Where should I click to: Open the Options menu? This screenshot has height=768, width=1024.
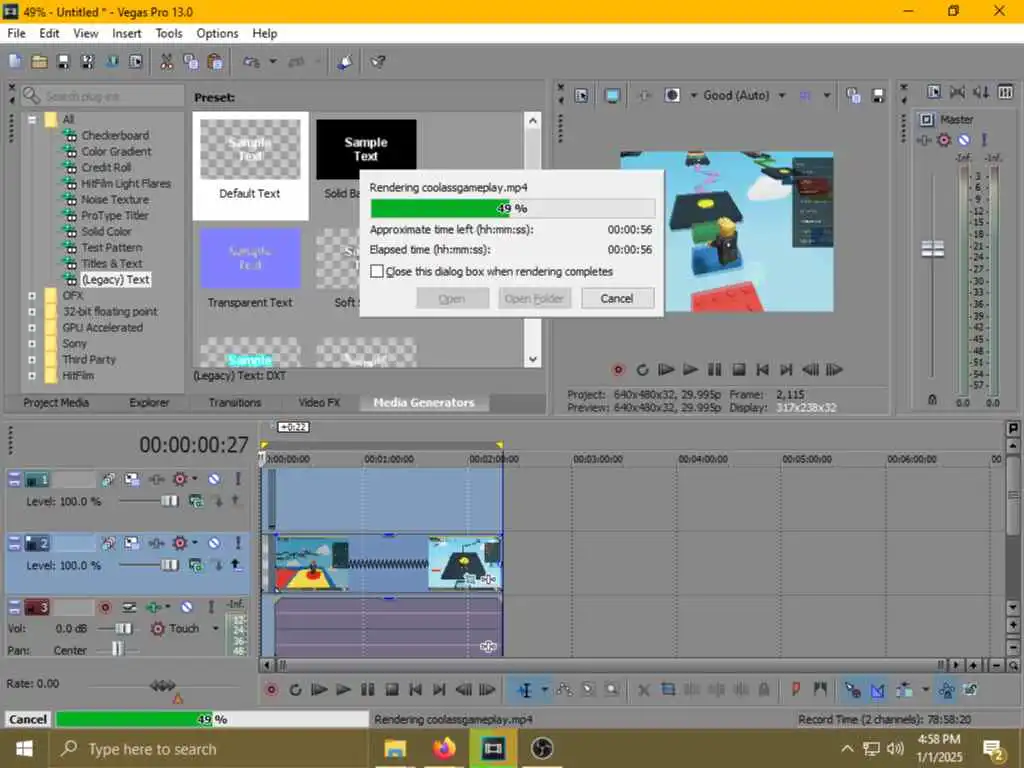(217, 33)
